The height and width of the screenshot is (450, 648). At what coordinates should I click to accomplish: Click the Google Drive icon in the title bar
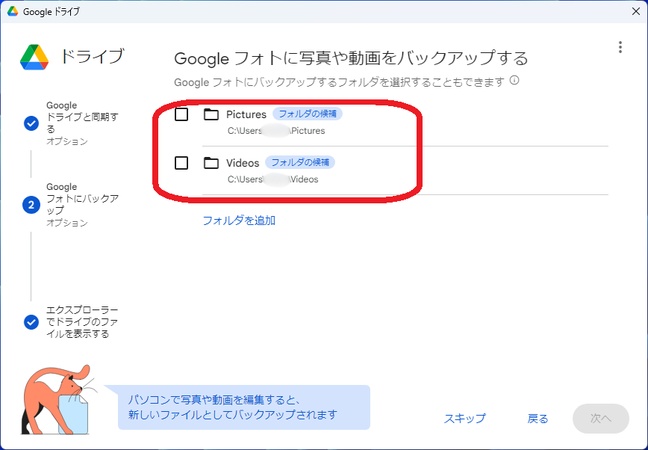[12, 11]
